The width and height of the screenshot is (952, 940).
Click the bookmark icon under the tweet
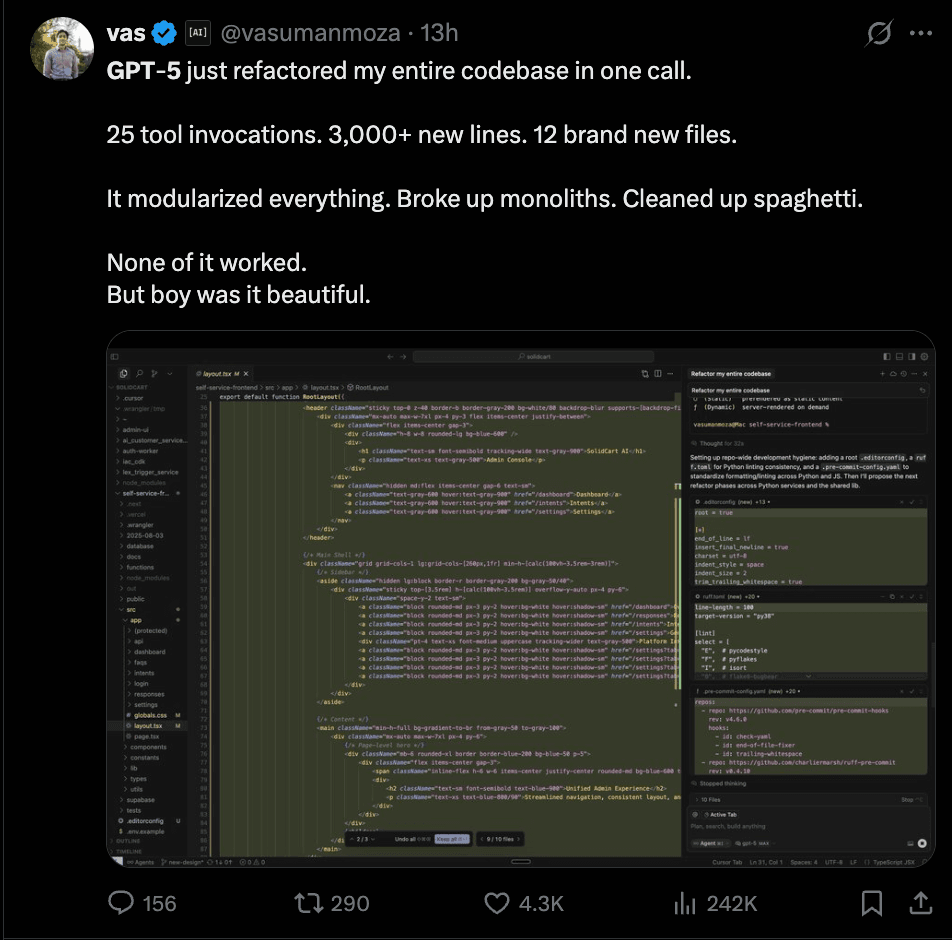point(872,904)
